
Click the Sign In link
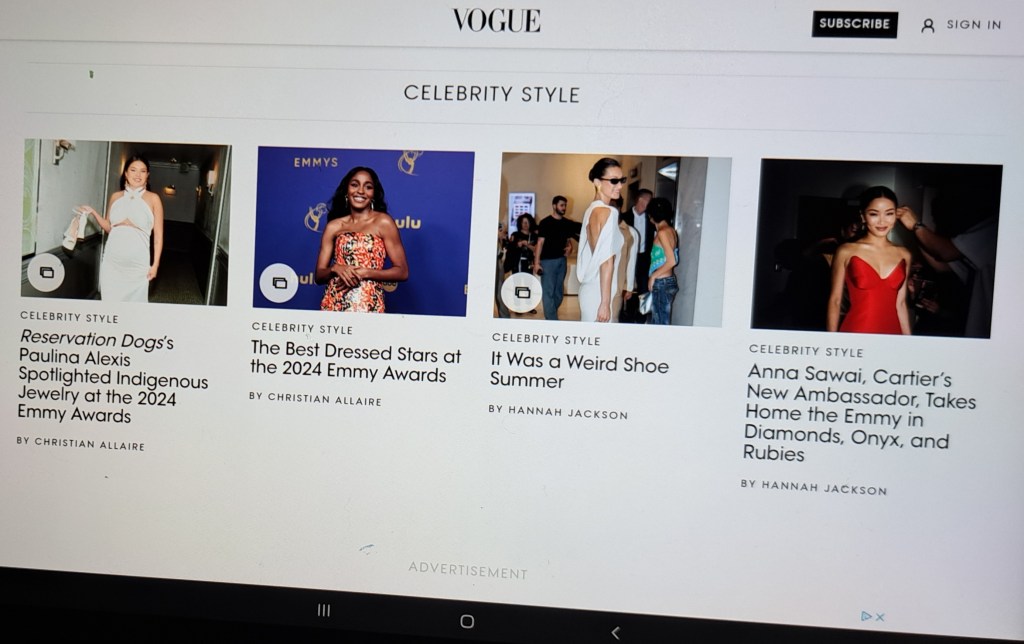pos(974,25)
